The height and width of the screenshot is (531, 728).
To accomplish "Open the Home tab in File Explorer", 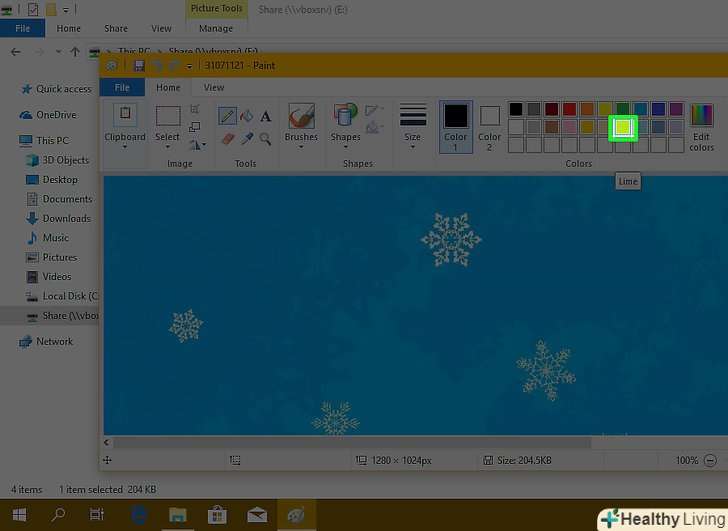I will pos(69,28).
